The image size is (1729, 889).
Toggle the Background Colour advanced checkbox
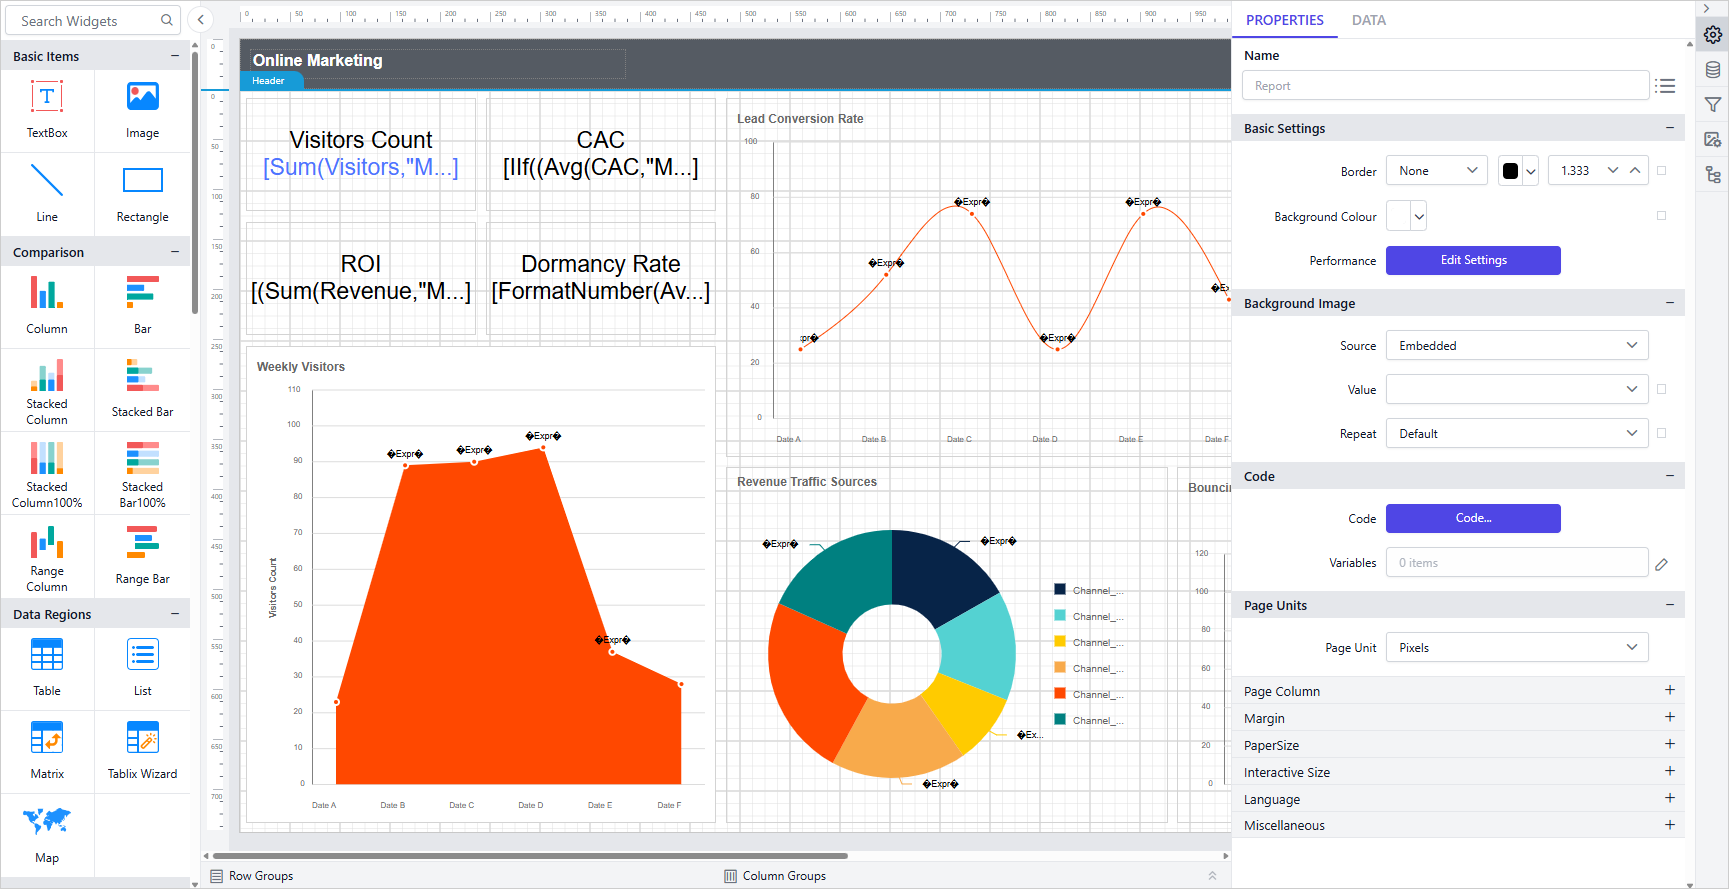pos(1661,216)
